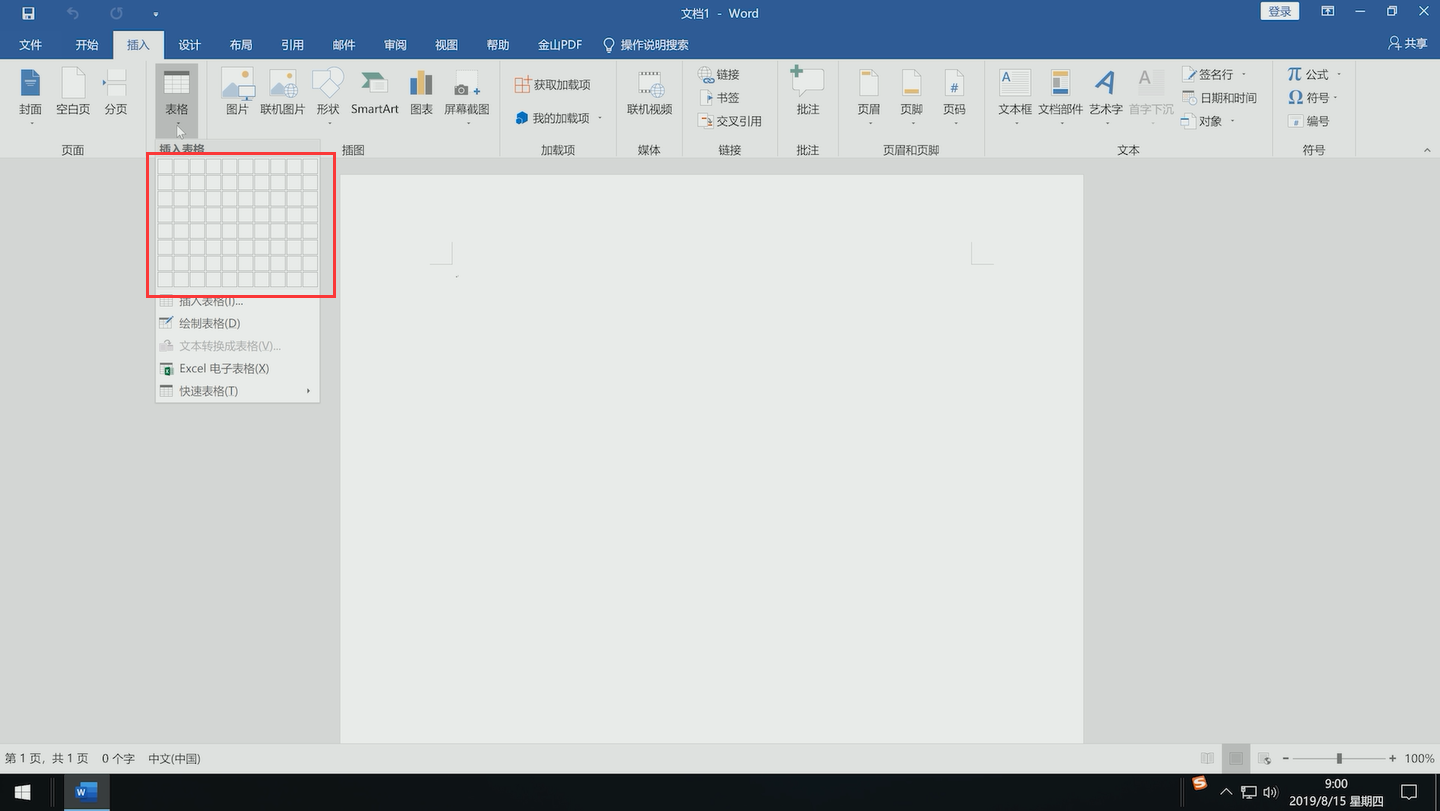Insert a 图片 picture

click(237, 93)
